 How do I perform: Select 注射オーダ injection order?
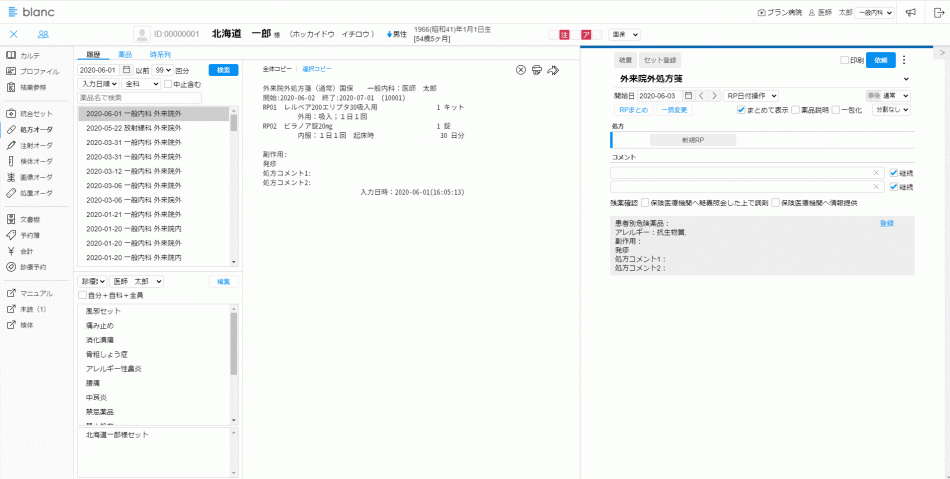coord(30,145)
